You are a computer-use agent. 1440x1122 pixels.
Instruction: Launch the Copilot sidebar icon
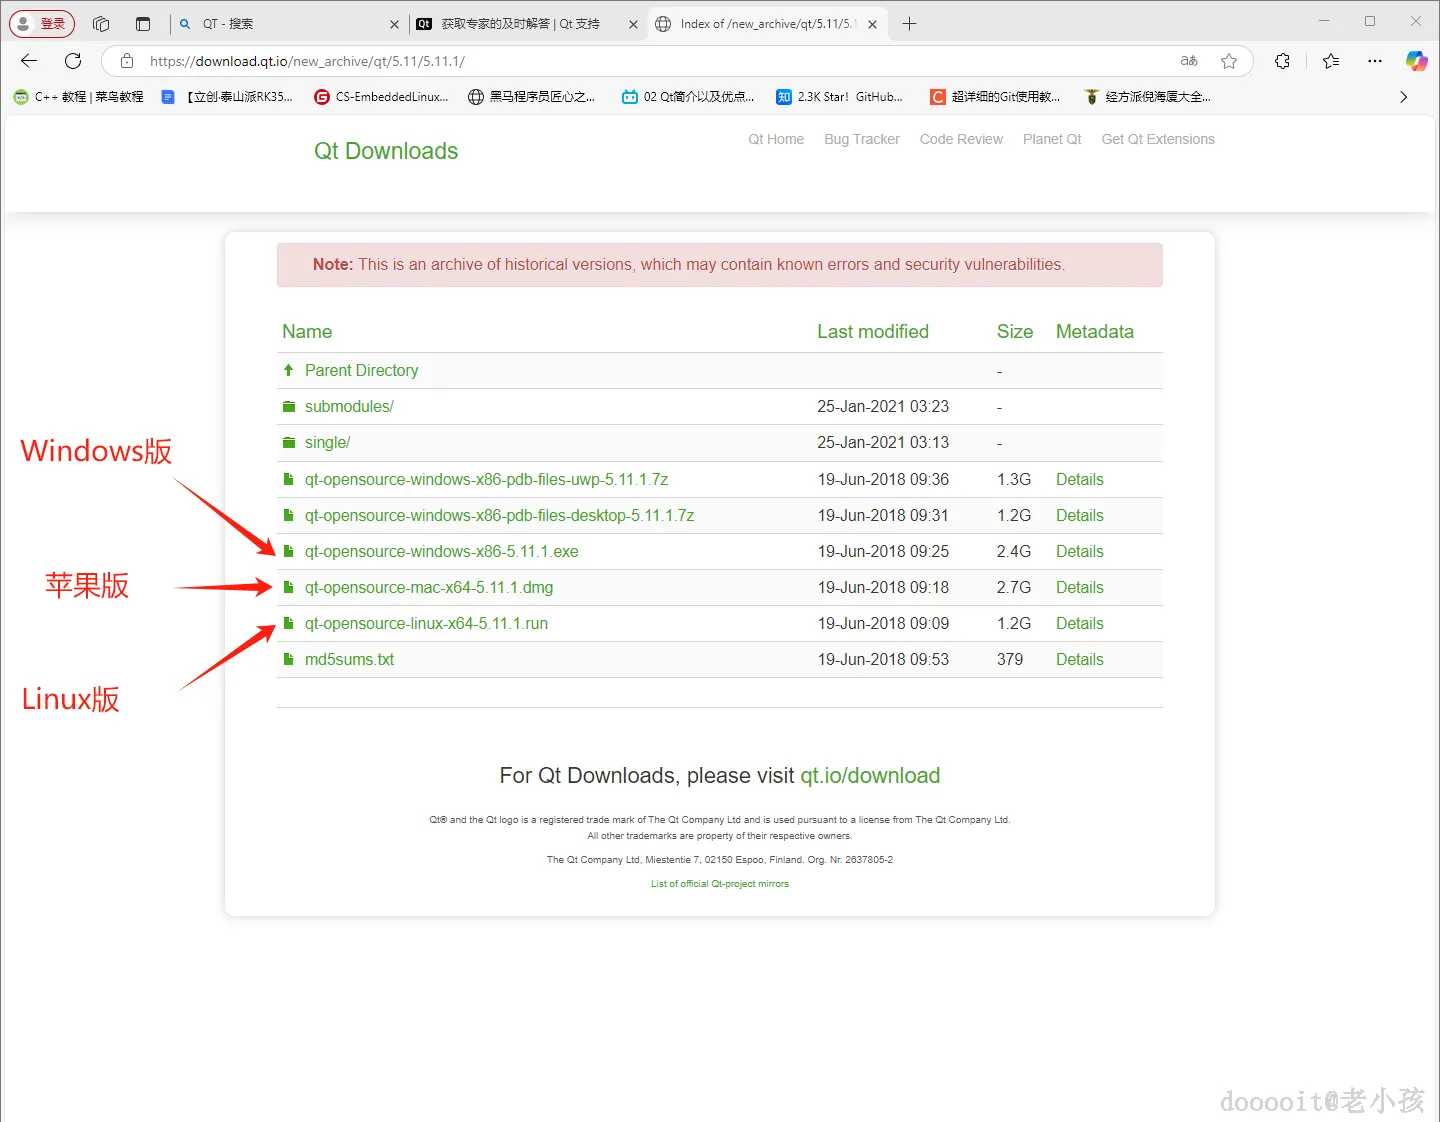[1416, 61]
